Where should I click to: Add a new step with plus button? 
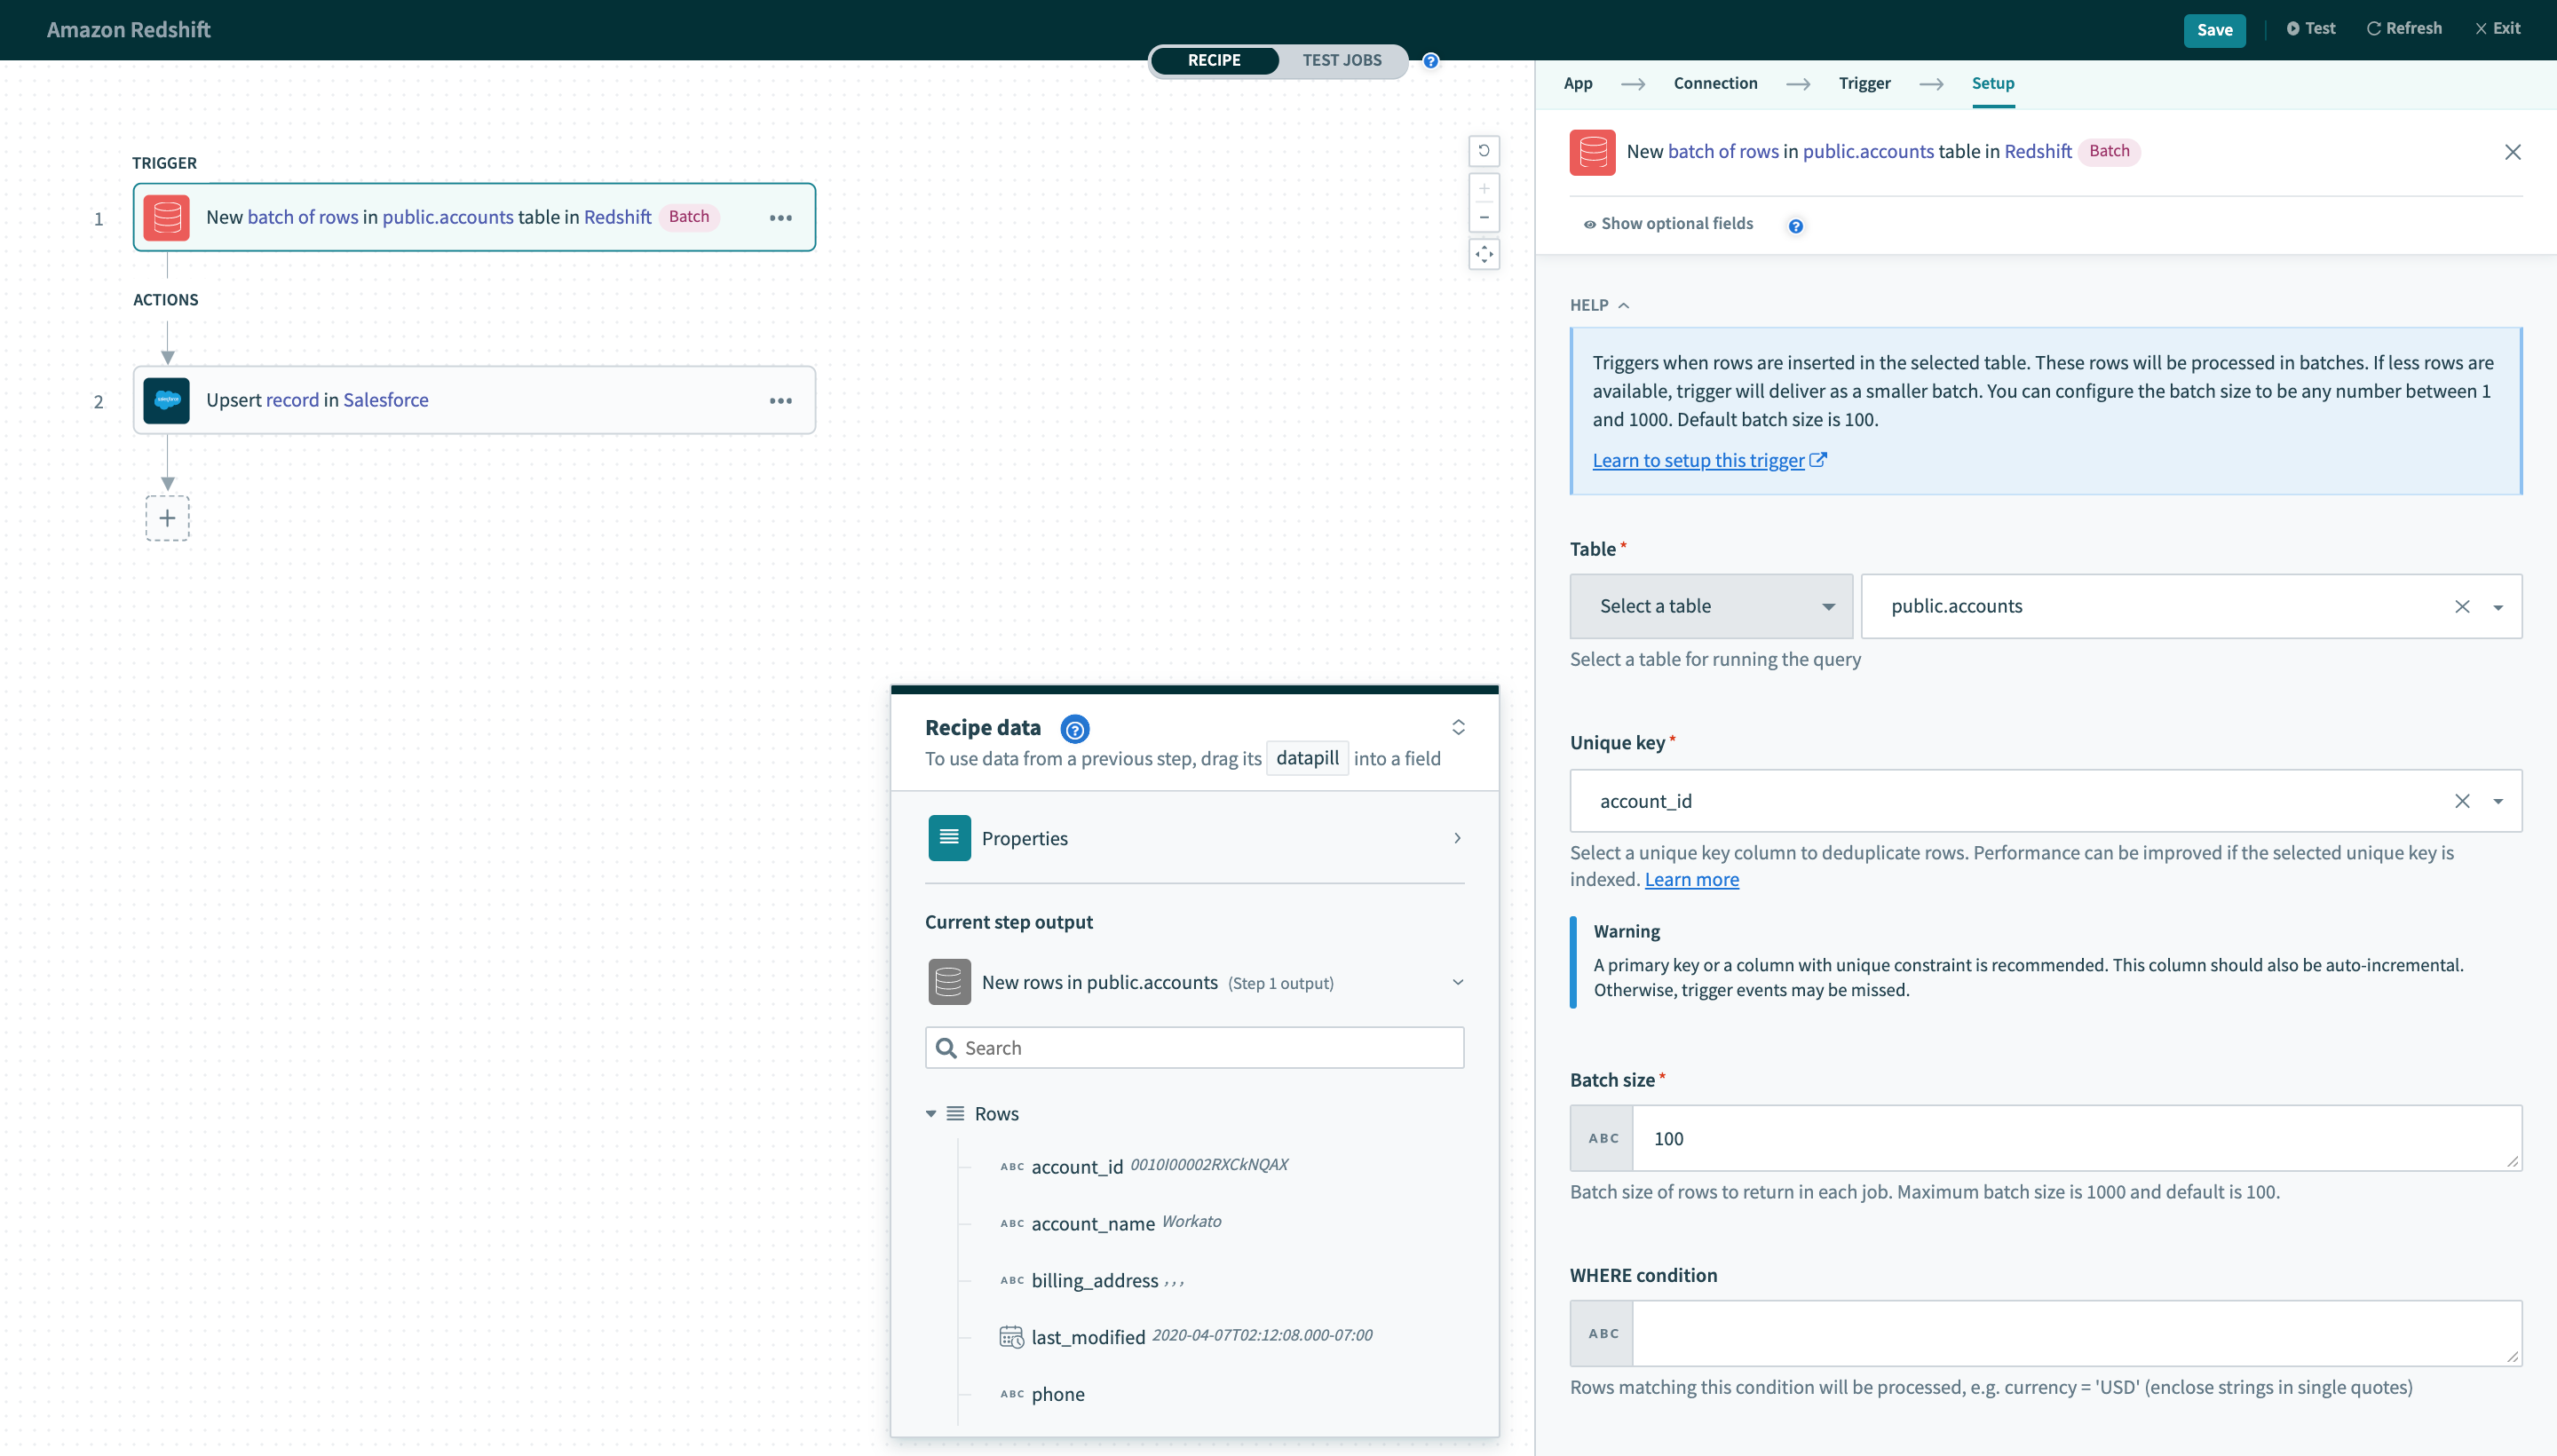(167, 518)
